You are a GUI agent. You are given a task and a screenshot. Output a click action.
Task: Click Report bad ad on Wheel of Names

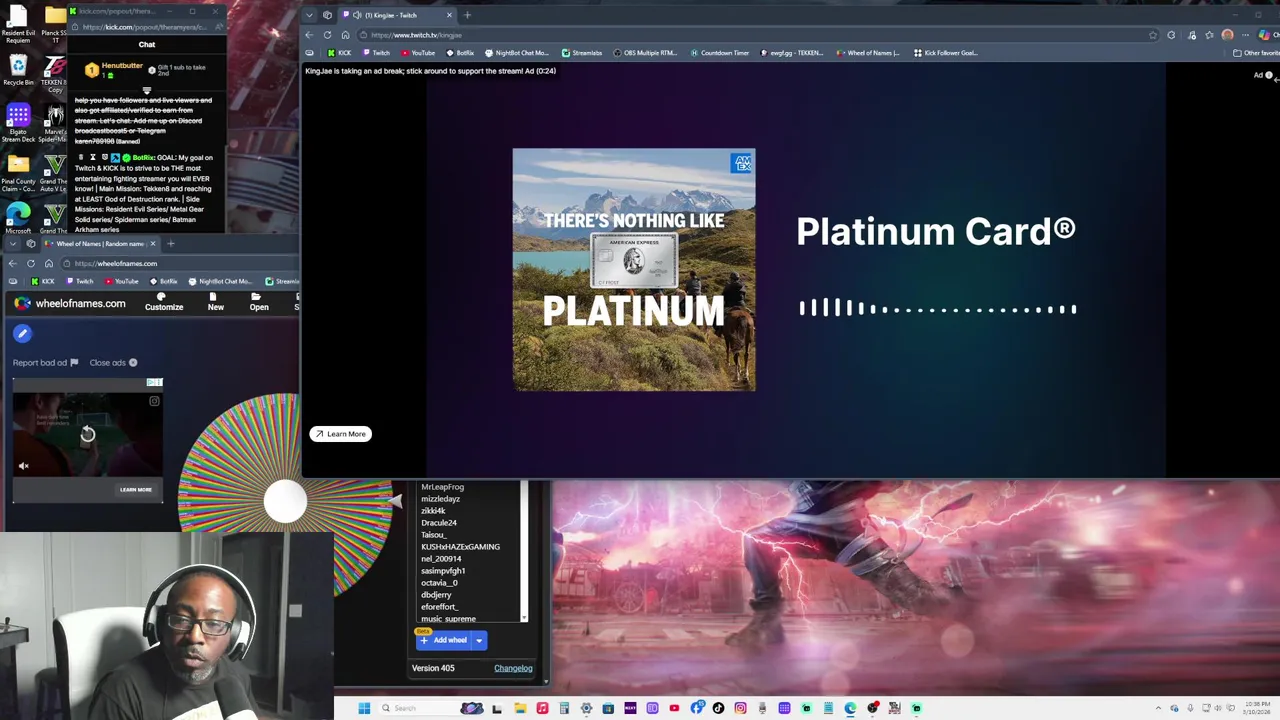45,363
